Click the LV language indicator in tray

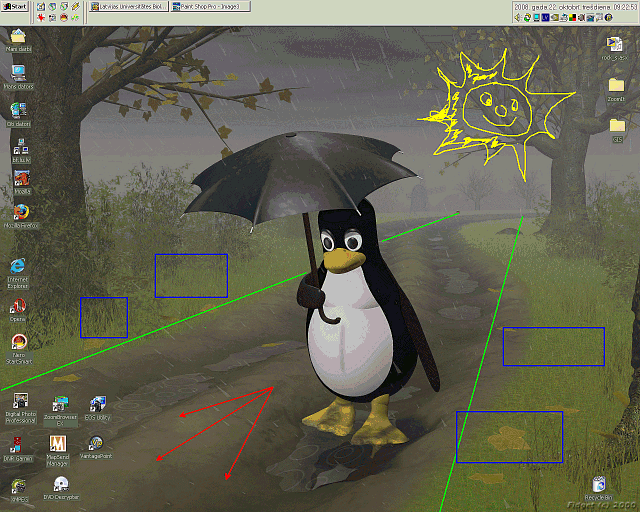(546, 18)
